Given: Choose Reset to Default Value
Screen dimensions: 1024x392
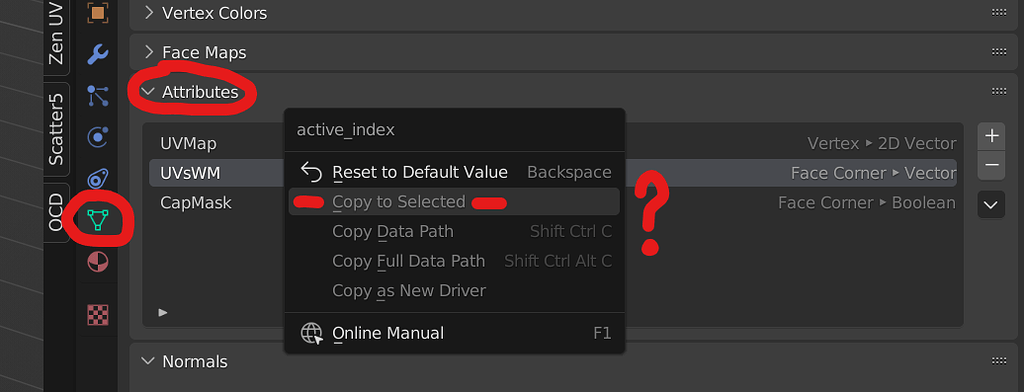Looking at the screenshot, I should tap(455, 172).
